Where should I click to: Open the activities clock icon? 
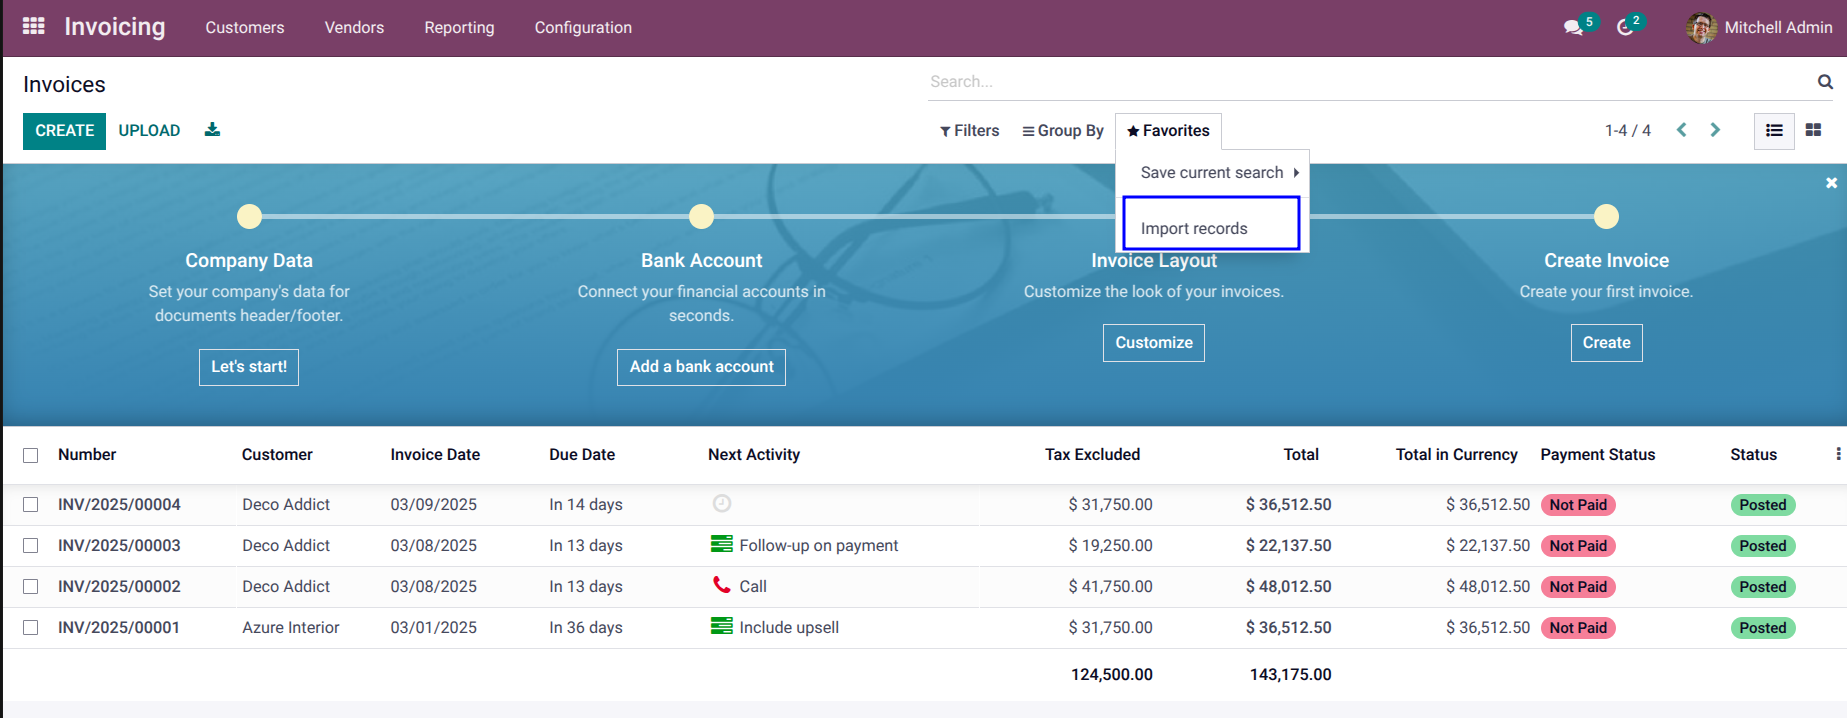1625,28
